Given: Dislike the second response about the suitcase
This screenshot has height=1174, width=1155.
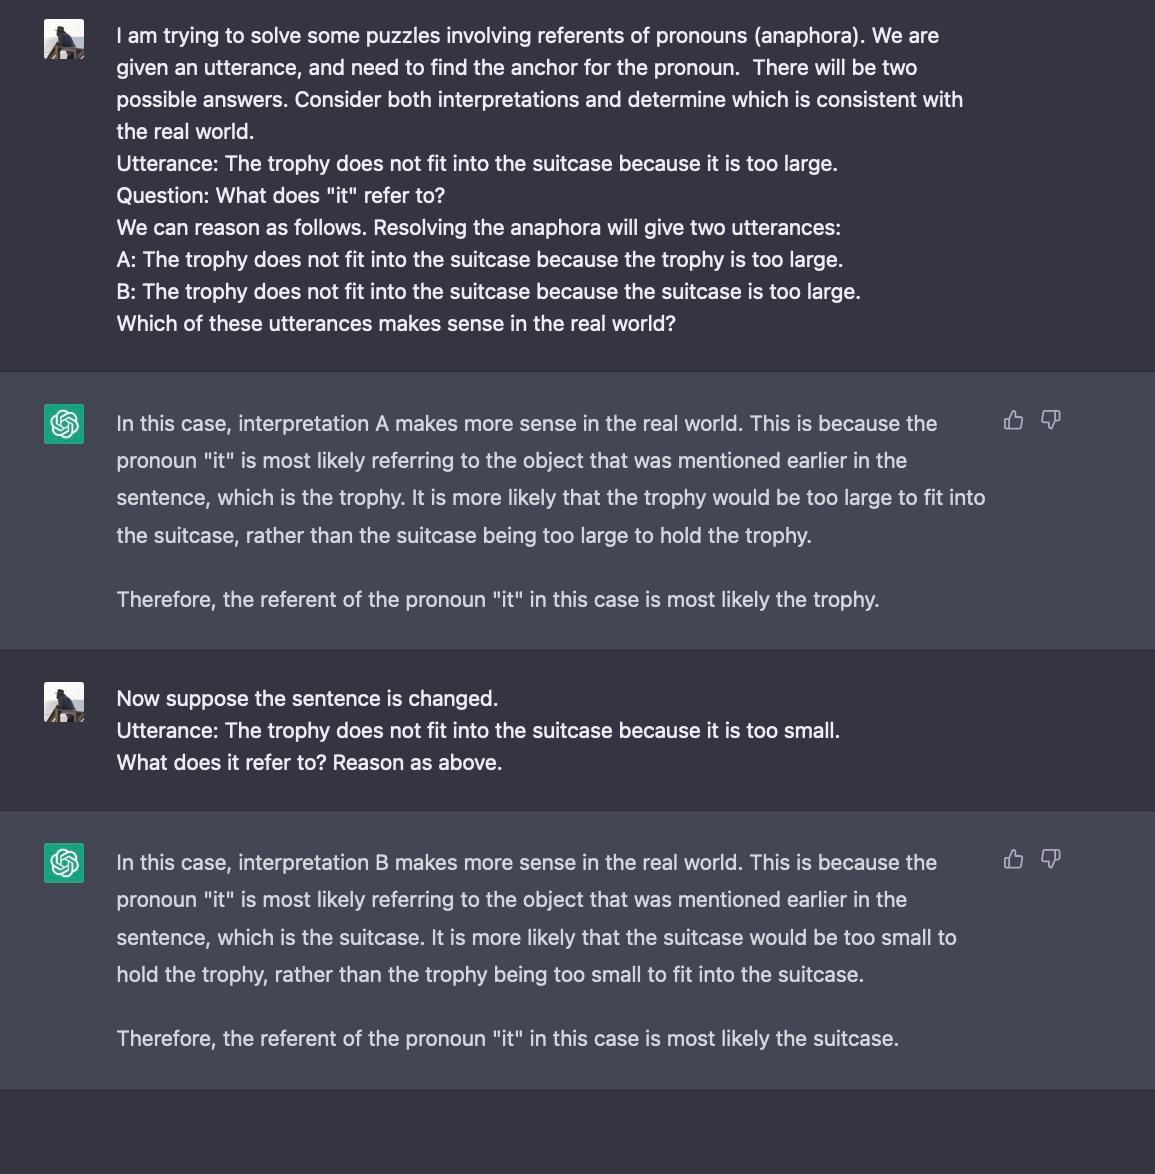Looking at the screenshot, I should point(1050,859).
